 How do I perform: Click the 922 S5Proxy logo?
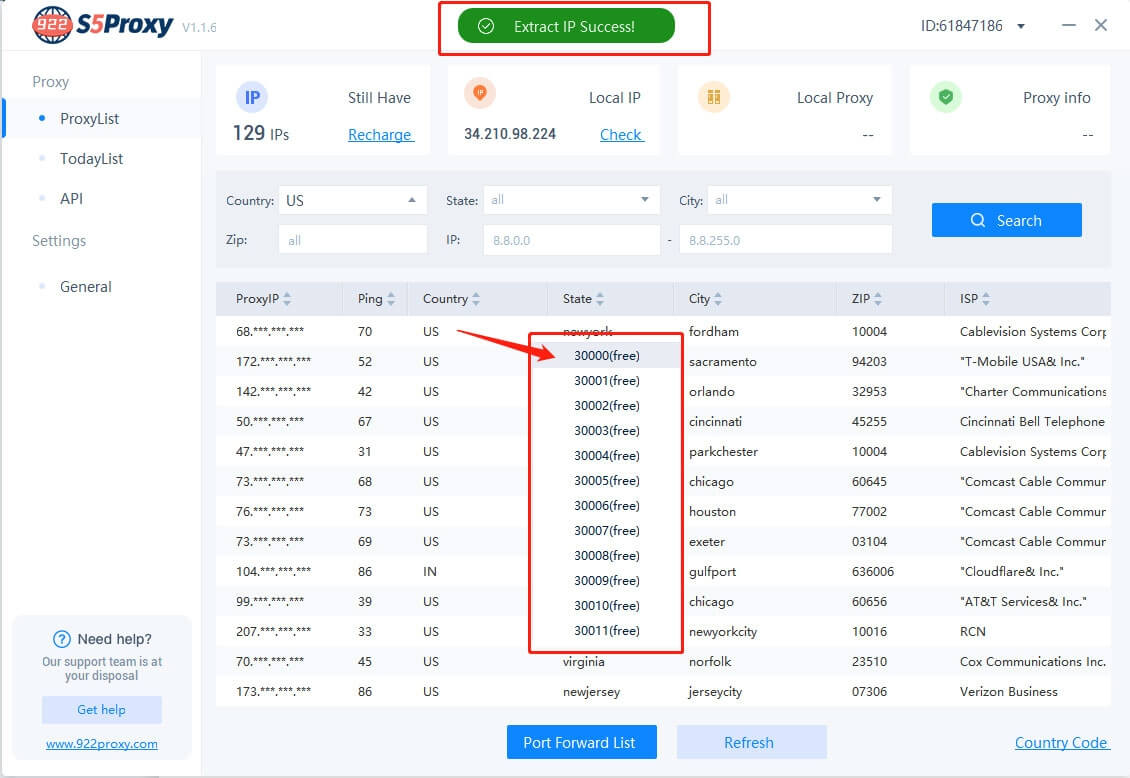point(102,26)
